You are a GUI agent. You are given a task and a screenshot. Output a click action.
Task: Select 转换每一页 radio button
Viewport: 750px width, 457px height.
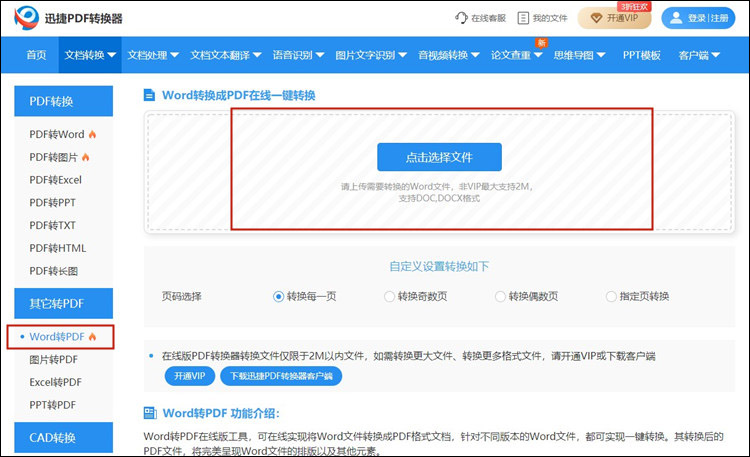point(278,297)
